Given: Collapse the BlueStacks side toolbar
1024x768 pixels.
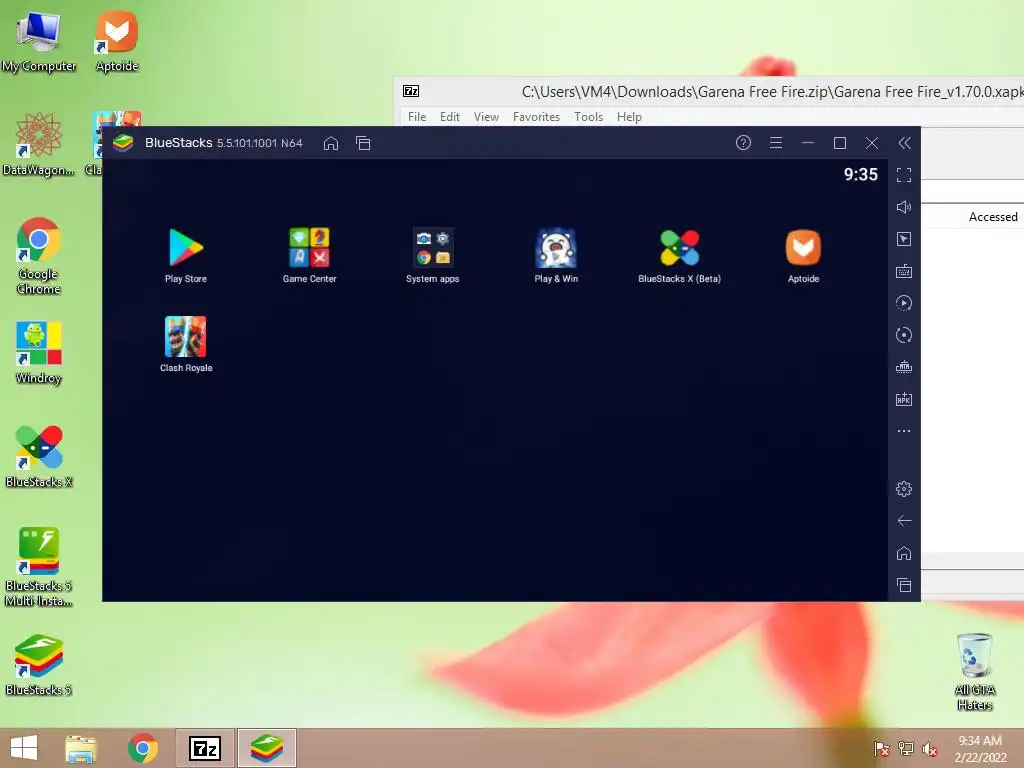Looking at the screenshot, I should coord(904,143).
